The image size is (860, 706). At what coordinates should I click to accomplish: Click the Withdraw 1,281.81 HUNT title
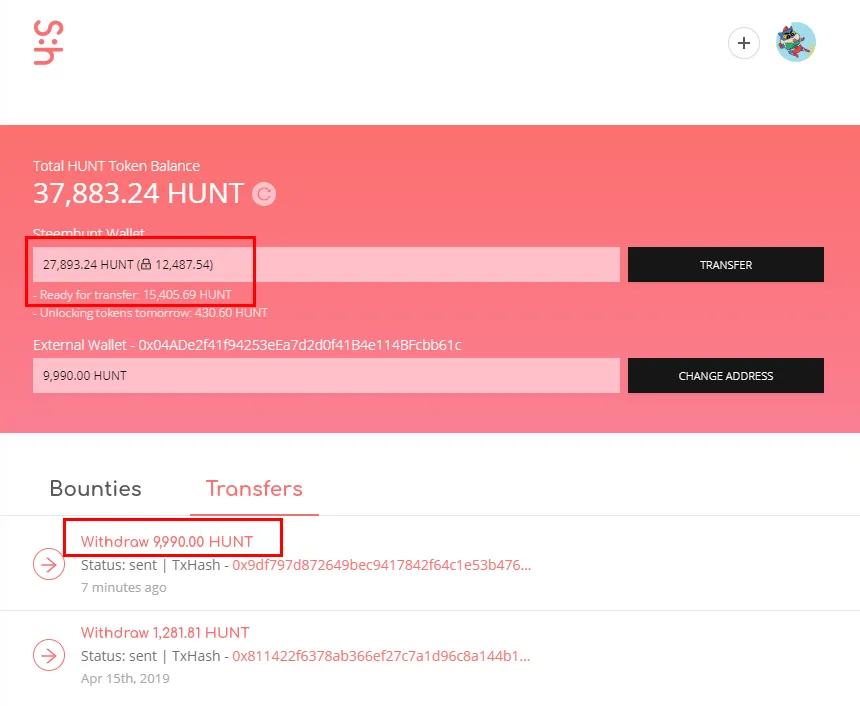point(165,632)
